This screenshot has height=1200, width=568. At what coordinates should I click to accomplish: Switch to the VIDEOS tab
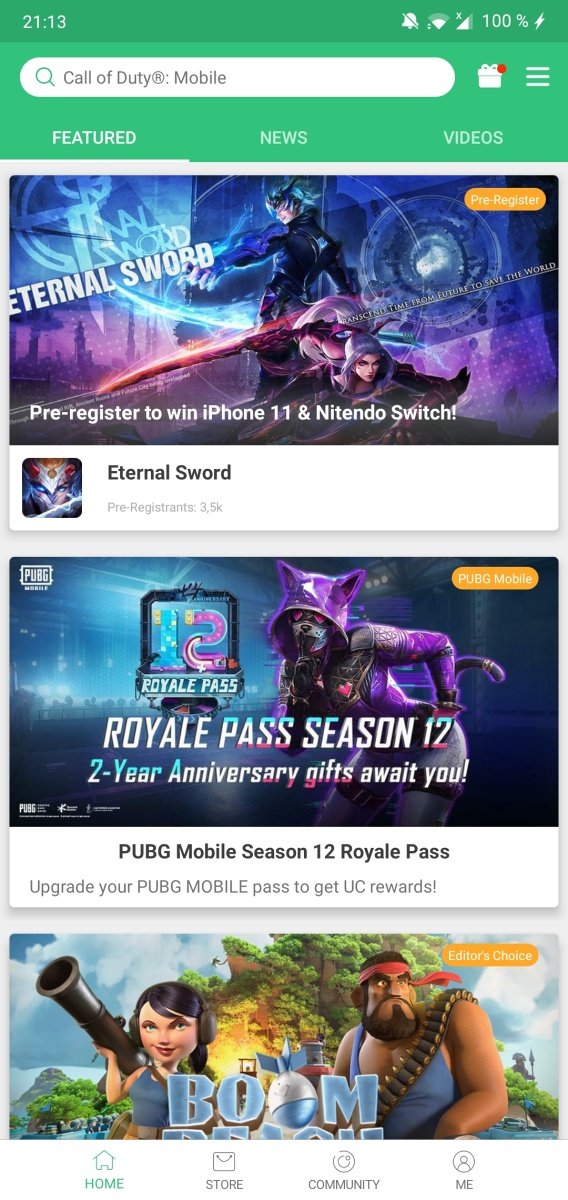(x=473, y=138)
